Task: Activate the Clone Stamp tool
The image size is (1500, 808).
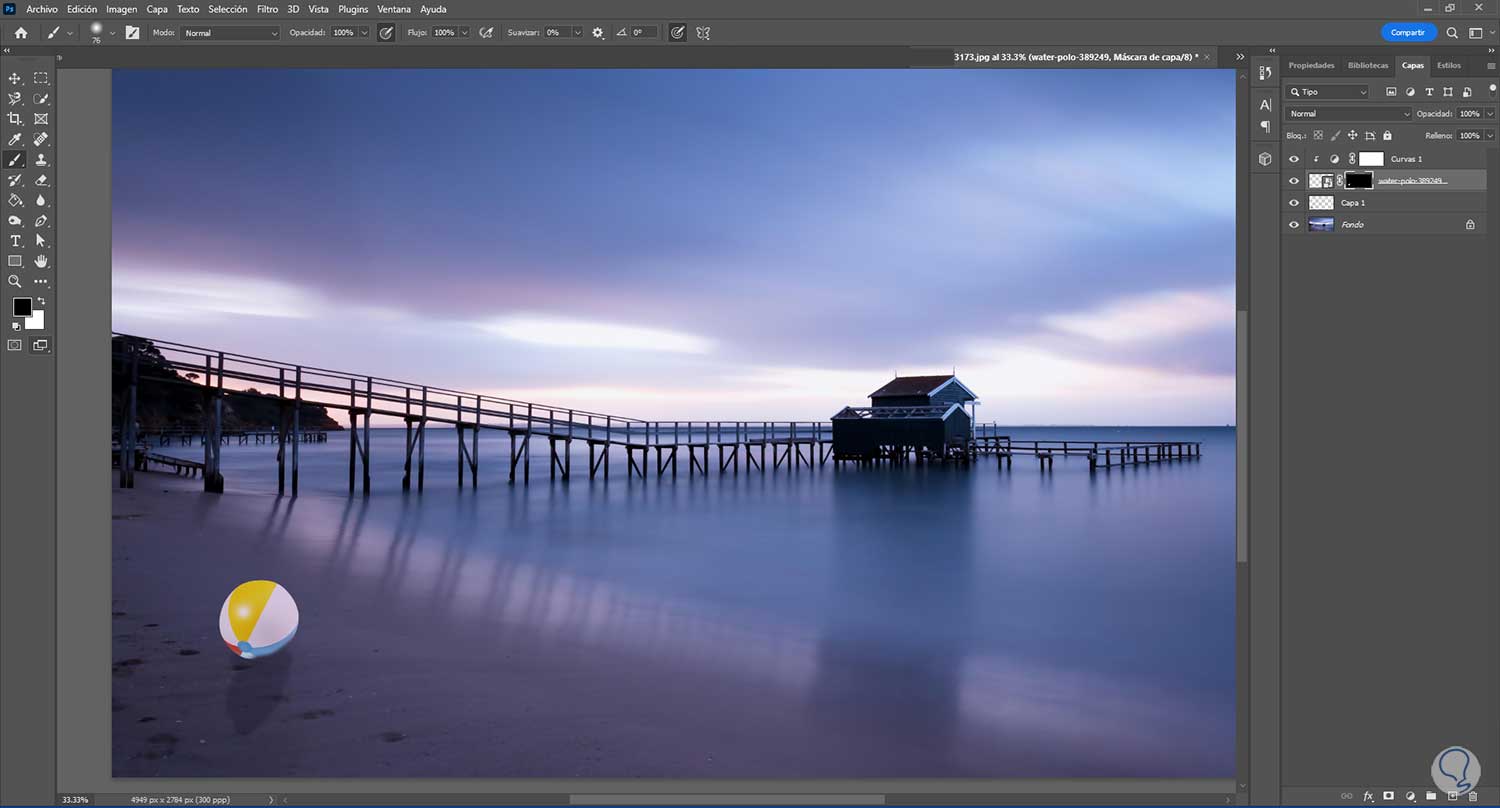Action: (41, 160)
